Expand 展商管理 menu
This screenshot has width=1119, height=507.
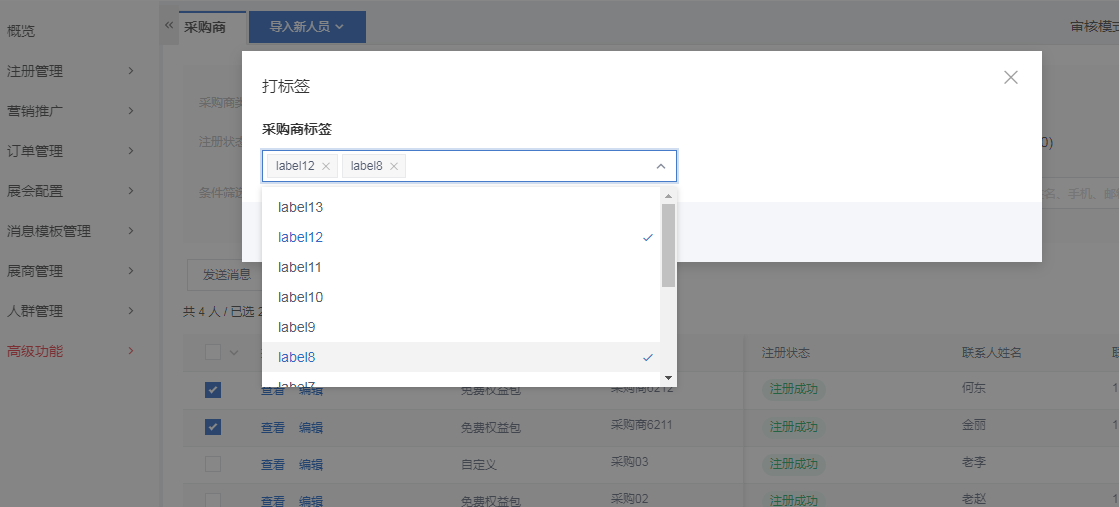[x=71, y=271]
